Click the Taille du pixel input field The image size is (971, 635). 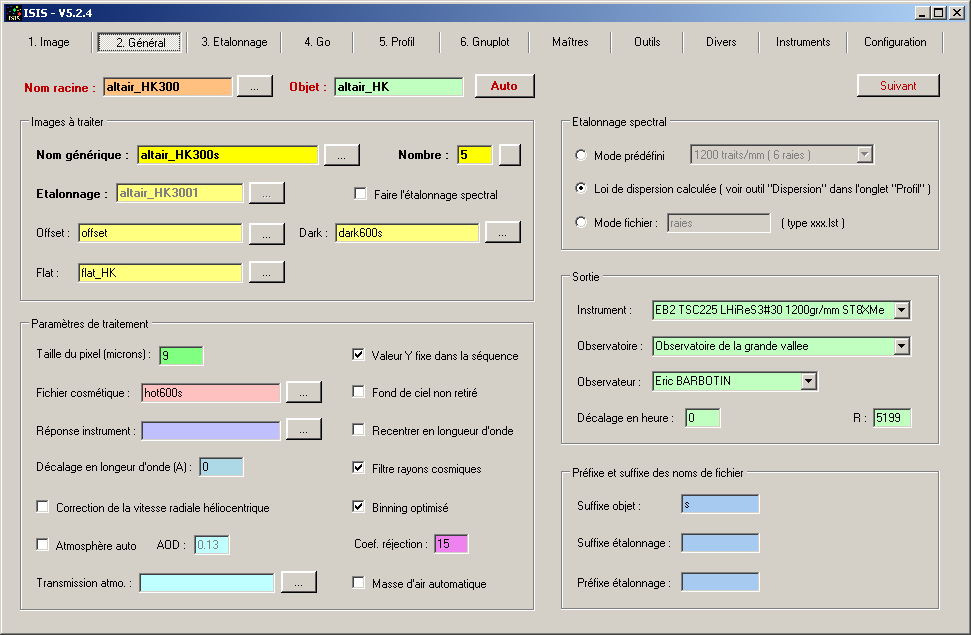click(181, 356)
